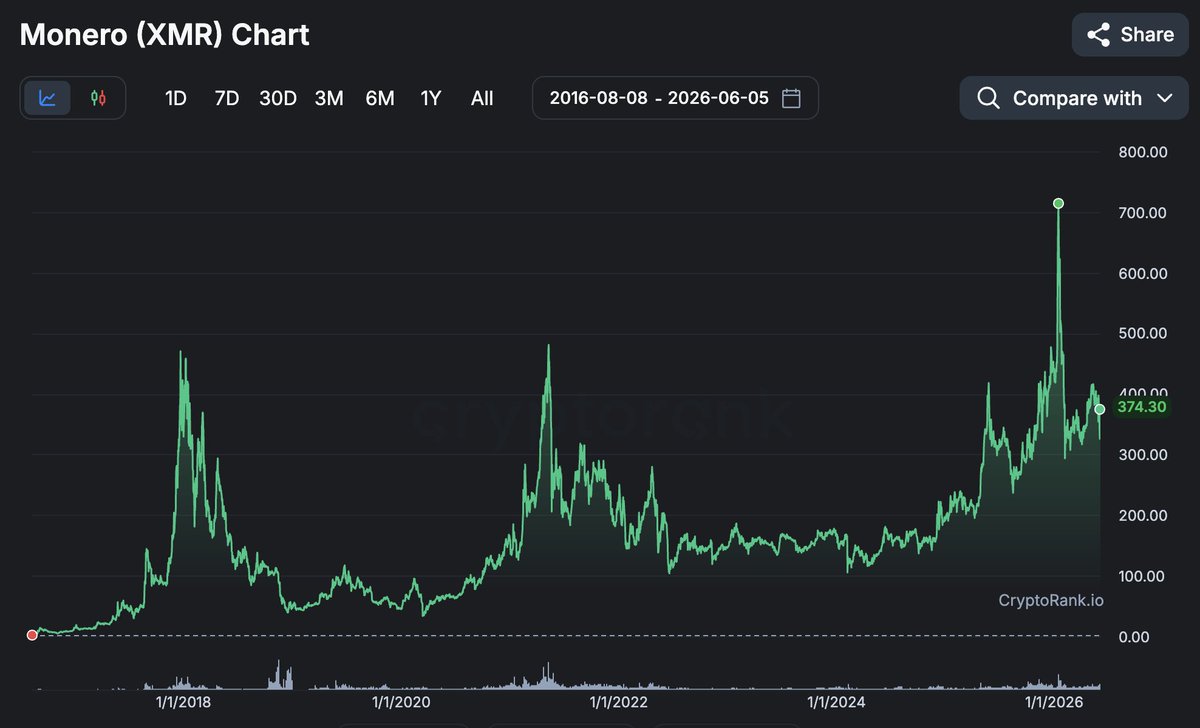
Task: Select the 1Y time range
Action: (431, 98)
